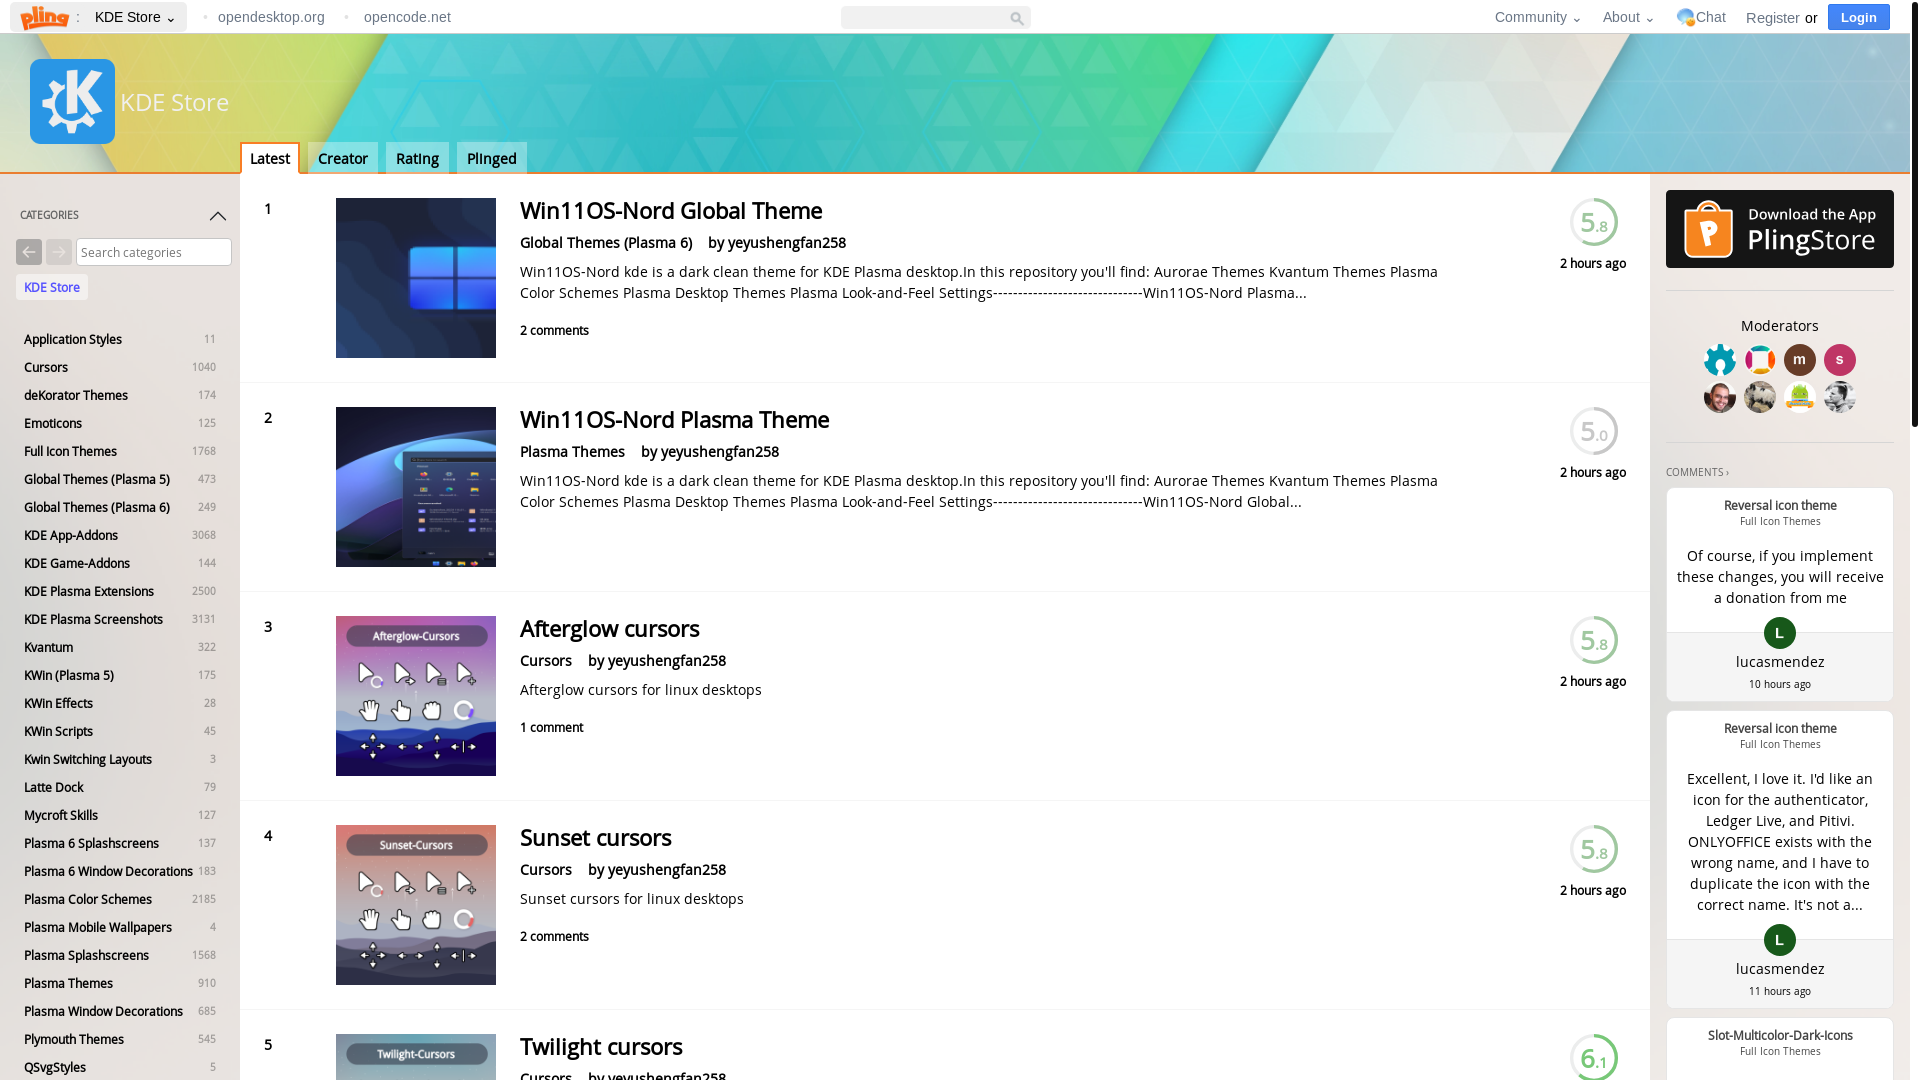Click 6.1 rating circle for Twilight cursors
The width and height of the screenshot is (1920, 1080).
tap(1593, 1057)
